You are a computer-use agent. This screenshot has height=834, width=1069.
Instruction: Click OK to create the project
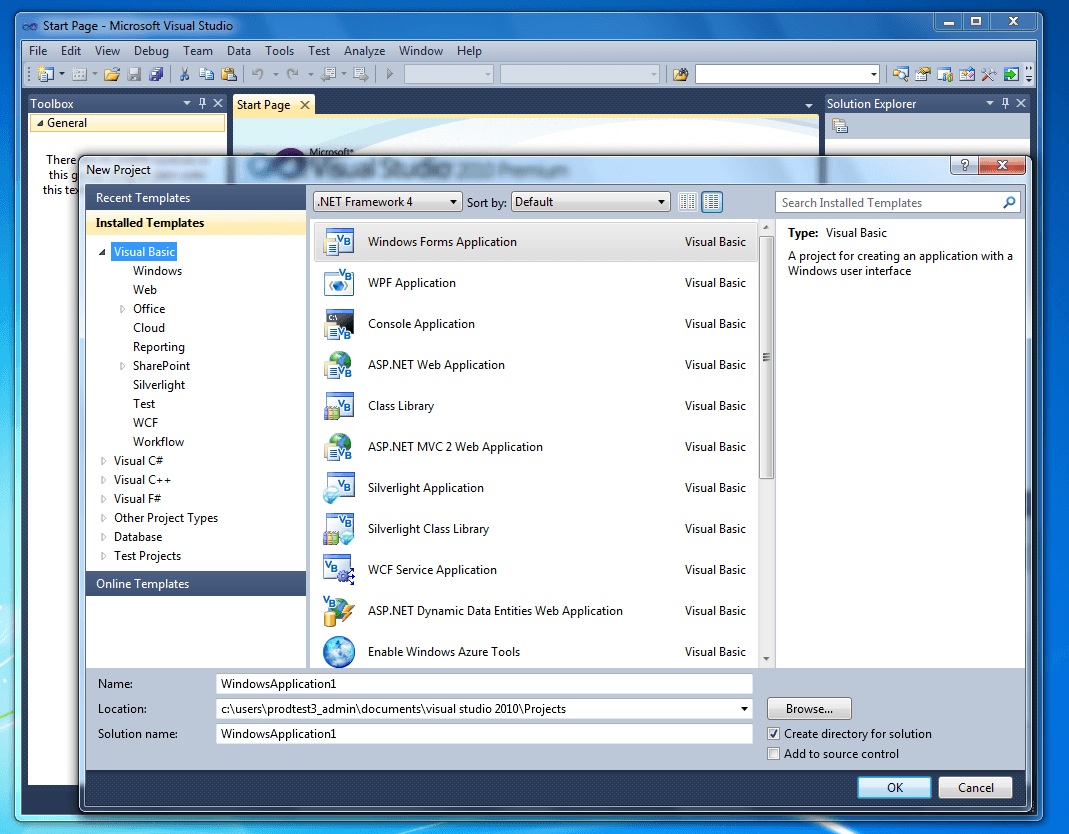894,788
